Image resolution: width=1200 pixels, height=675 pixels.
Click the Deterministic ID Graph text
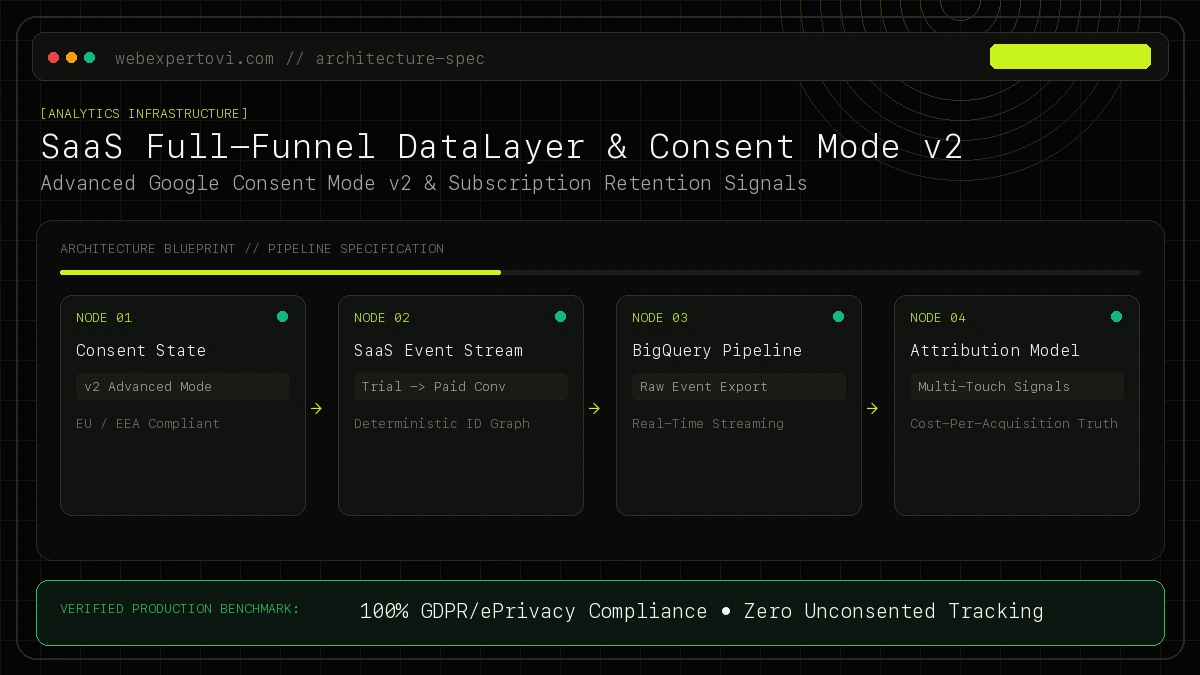pyautogui.click(x=442, y=424)
